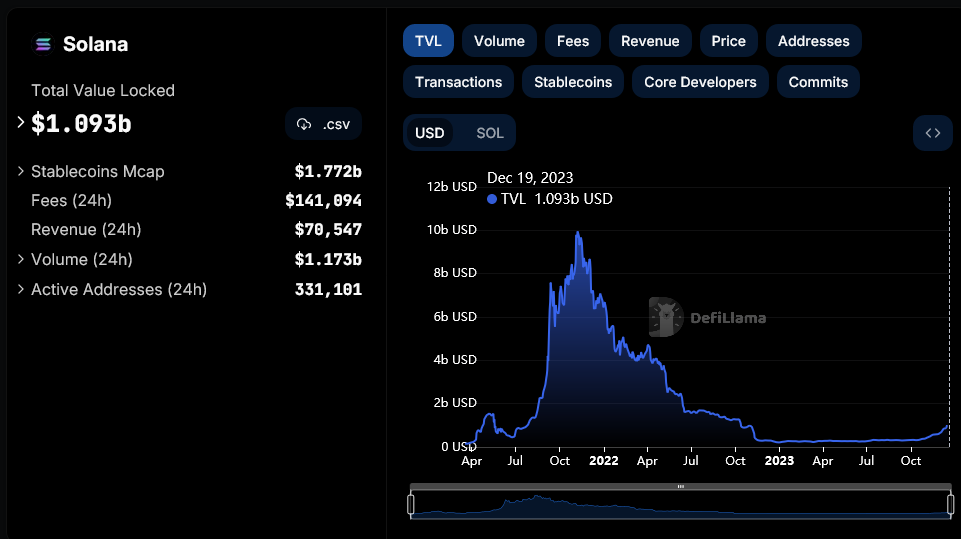
Task: Click the left handle of time range slider
Action: (x=411, y=504)
